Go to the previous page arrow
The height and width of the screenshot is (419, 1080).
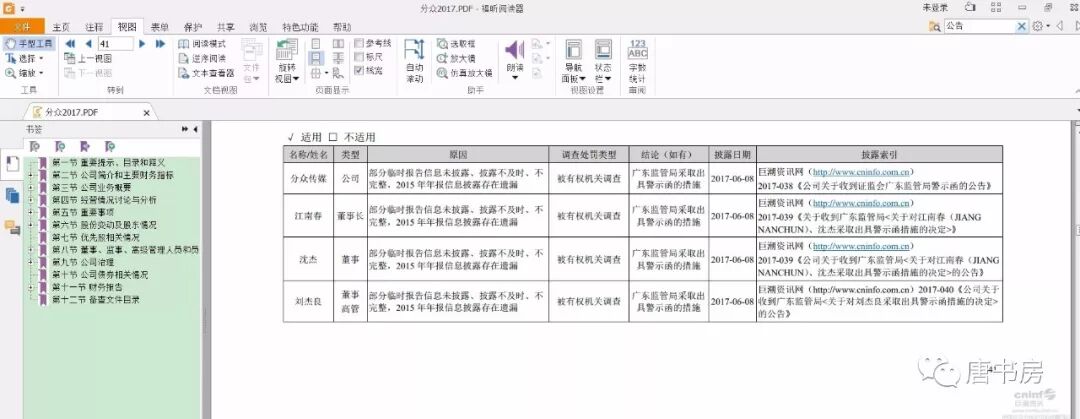click(x=88, y=43)
